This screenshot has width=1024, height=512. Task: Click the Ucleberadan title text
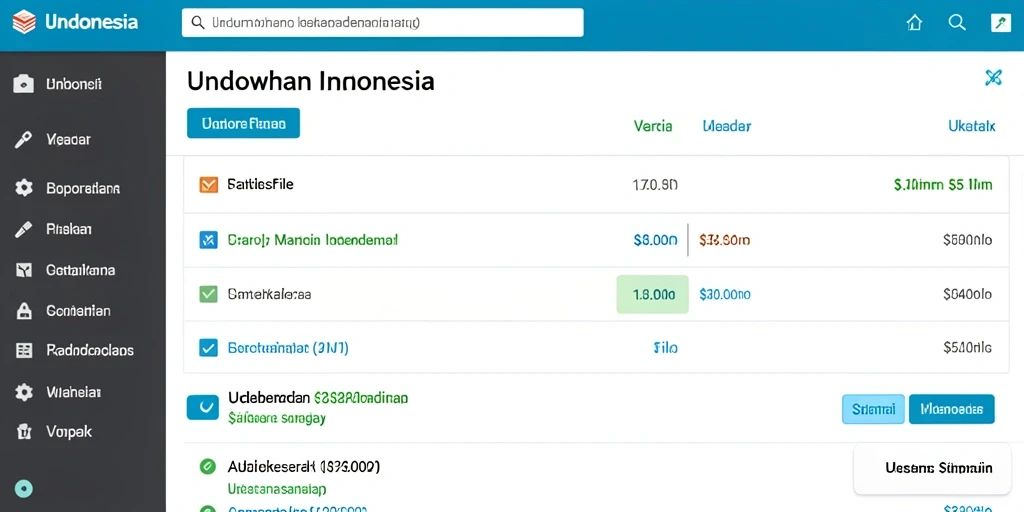pyautogui.click(x=269, y=397)
